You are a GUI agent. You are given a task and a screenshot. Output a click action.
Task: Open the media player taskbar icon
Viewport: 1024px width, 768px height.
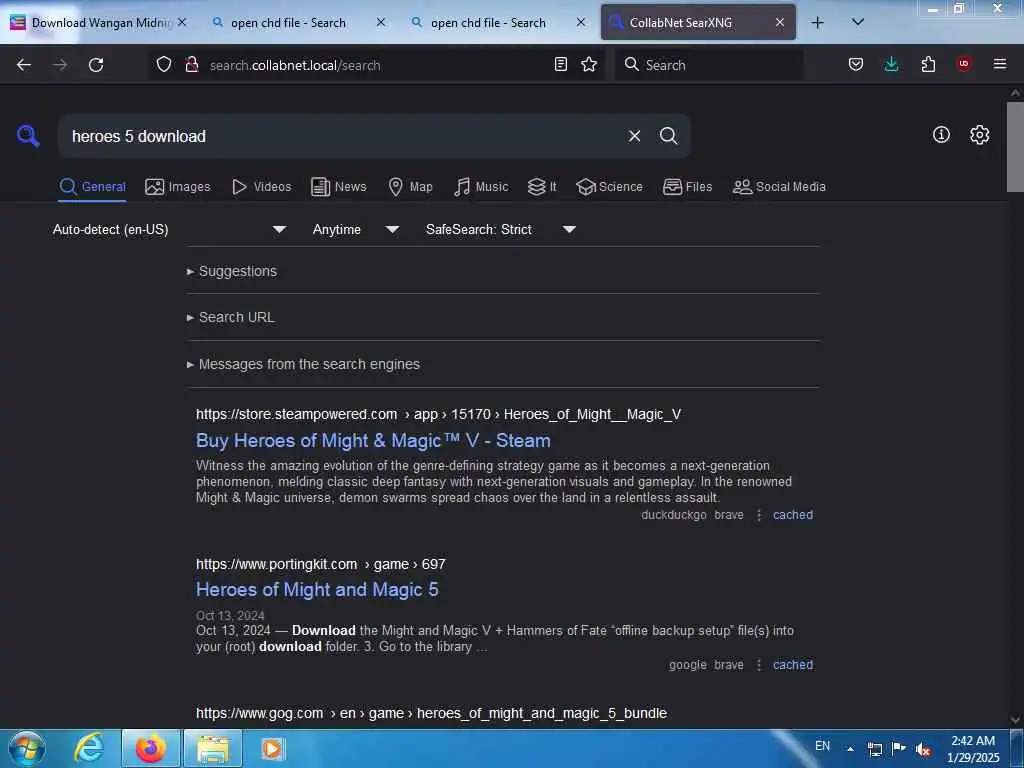pos(272,748)
